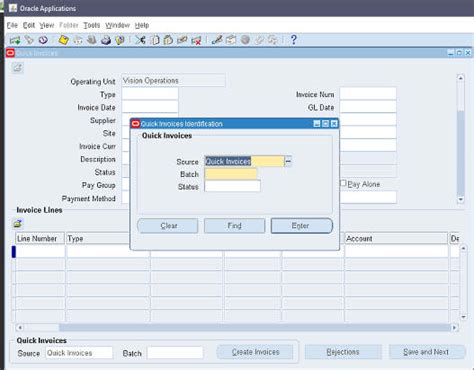This screenshot has height=370, width=474.
Task: Click the header scrollbar up arrow
Action: tap(461, 78)
